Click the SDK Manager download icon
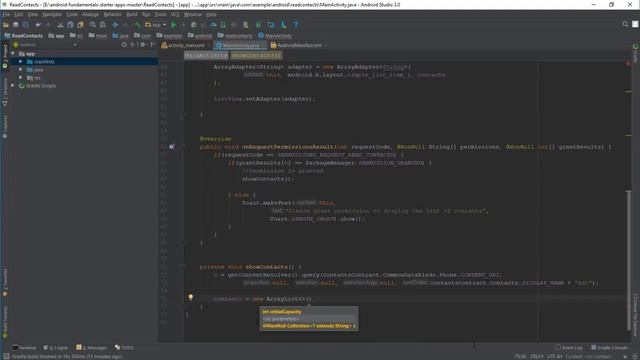The height and width of the screenshot is (360, 640). [283, 25]
